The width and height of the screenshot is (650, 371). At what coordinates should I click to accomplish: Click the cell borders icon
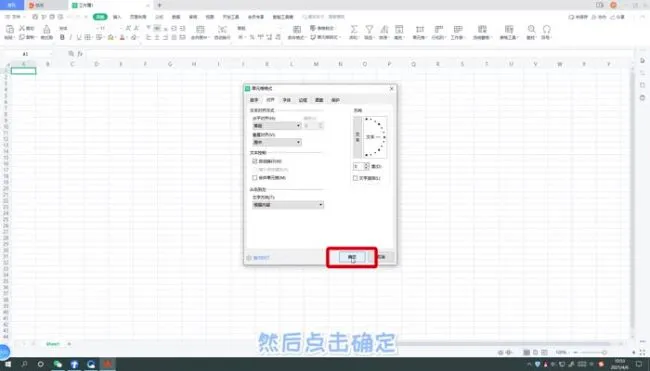tap(87, 37)
